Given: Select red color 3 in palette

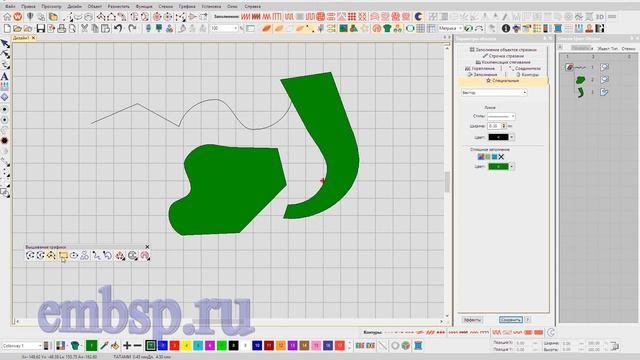Looking at the screenshot, I should [174, 346].
